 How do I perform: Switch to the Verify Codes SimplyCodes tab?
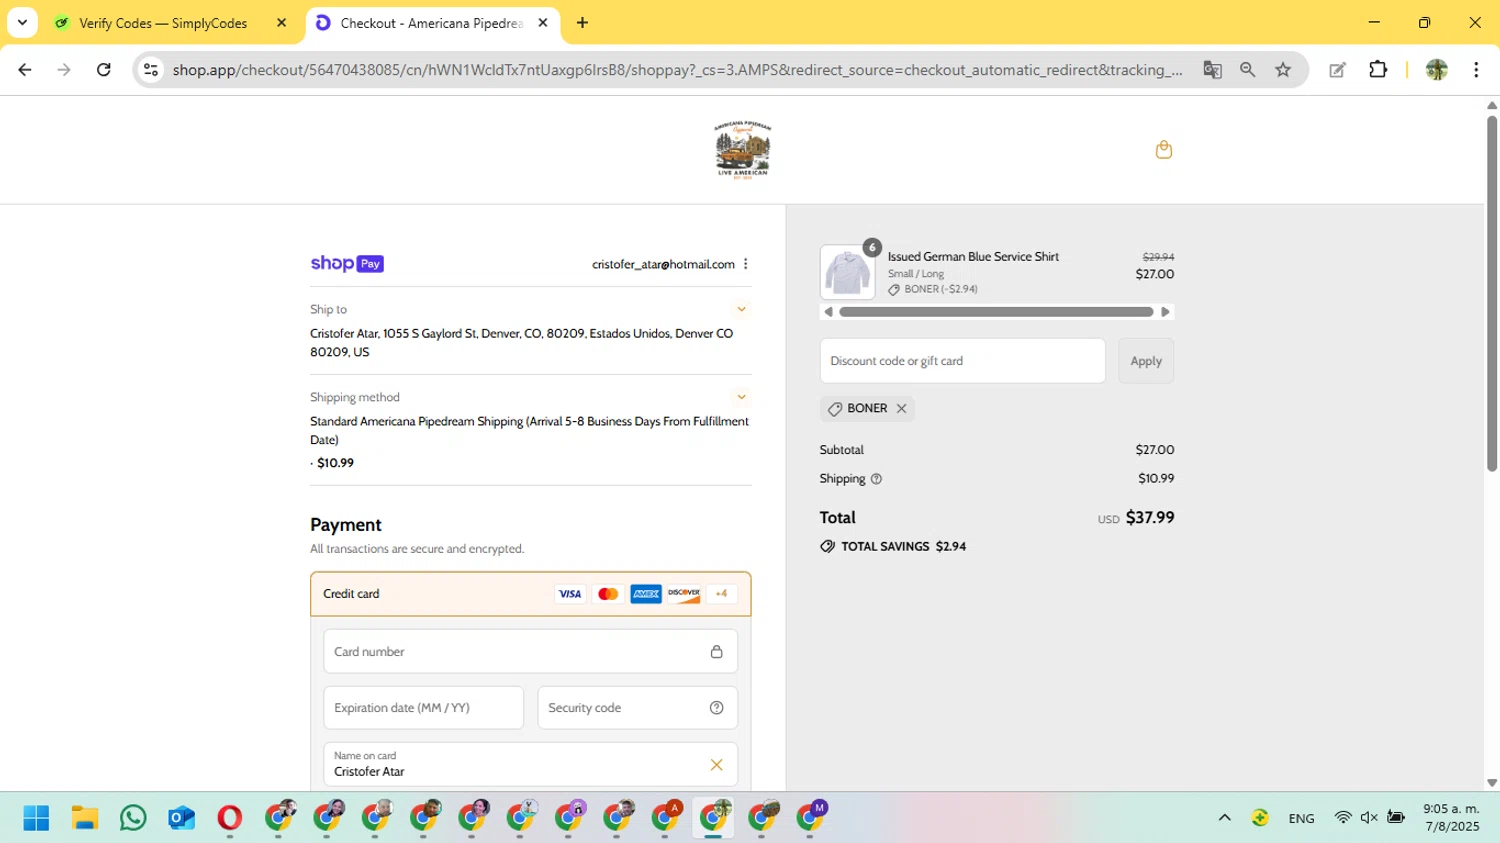coord(162,23)
